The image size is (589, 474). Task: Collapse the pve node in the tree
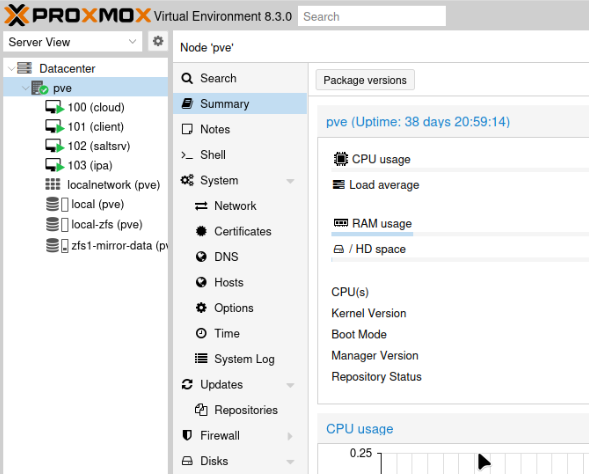(26, 88)
